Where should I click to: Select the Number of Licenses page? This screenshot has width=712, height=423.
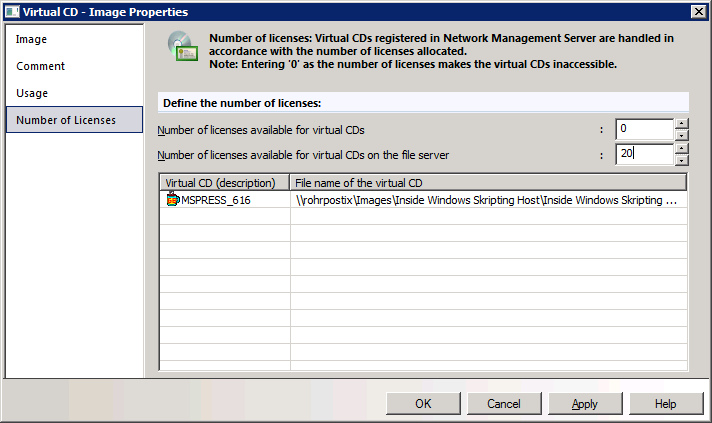(x=74, y=120)
